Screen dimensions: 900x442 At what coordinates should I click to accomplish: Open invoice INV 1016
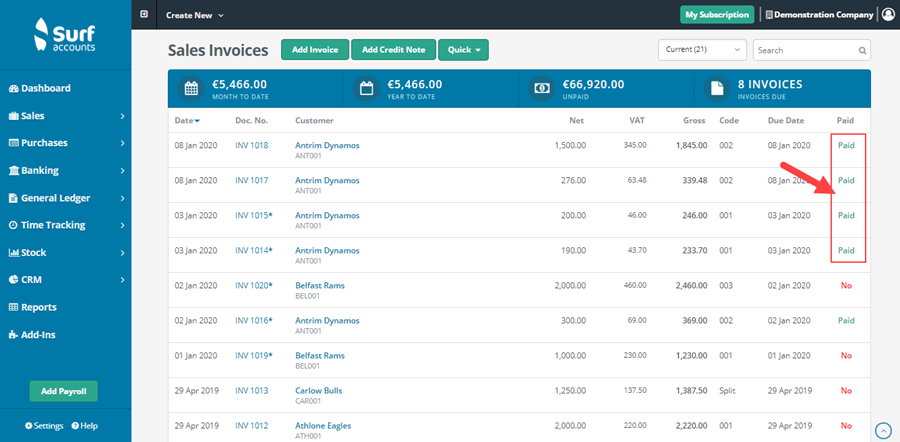[254, 321]
